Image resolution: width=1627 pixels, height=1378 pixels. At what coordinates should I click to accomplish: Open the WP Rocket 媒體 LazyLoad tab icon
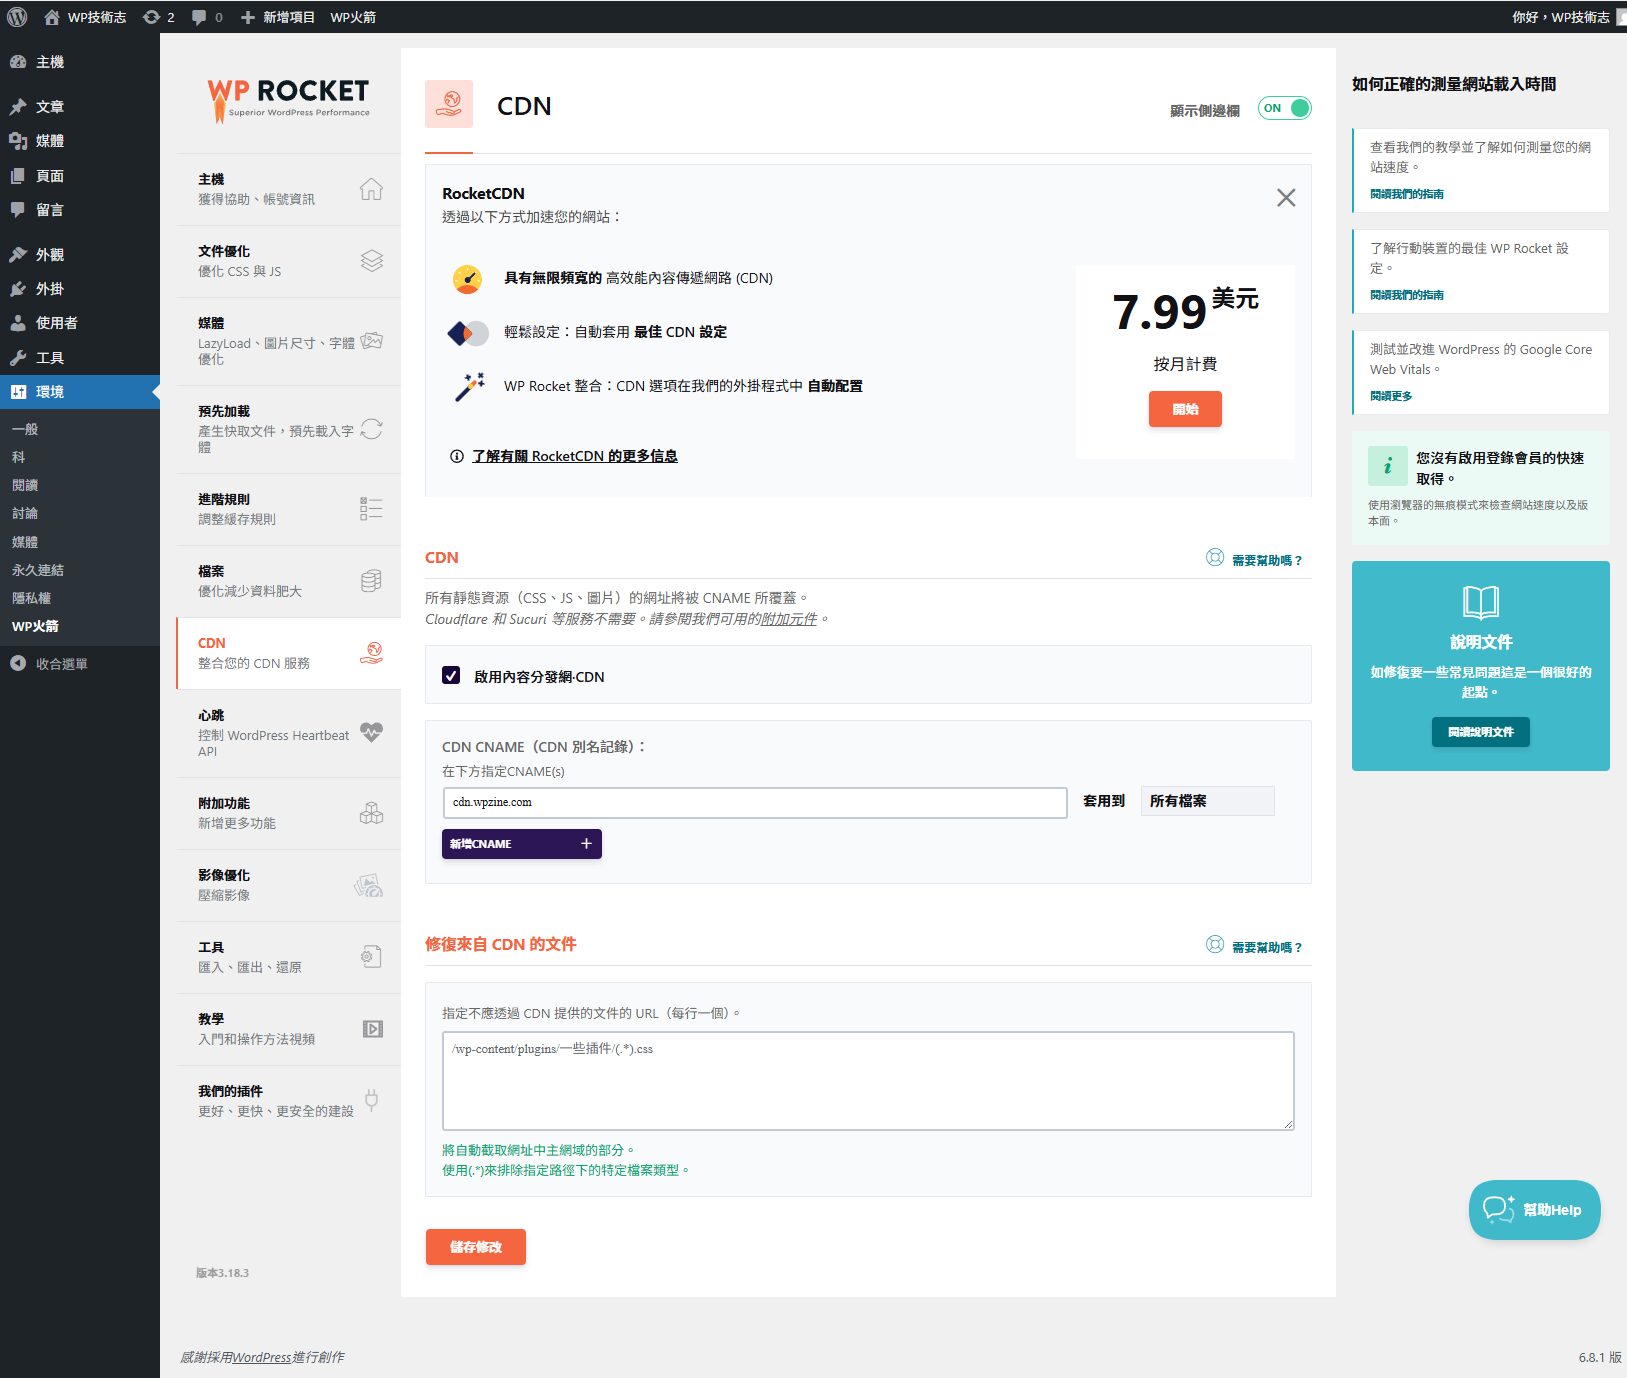[x=371, y=341]
